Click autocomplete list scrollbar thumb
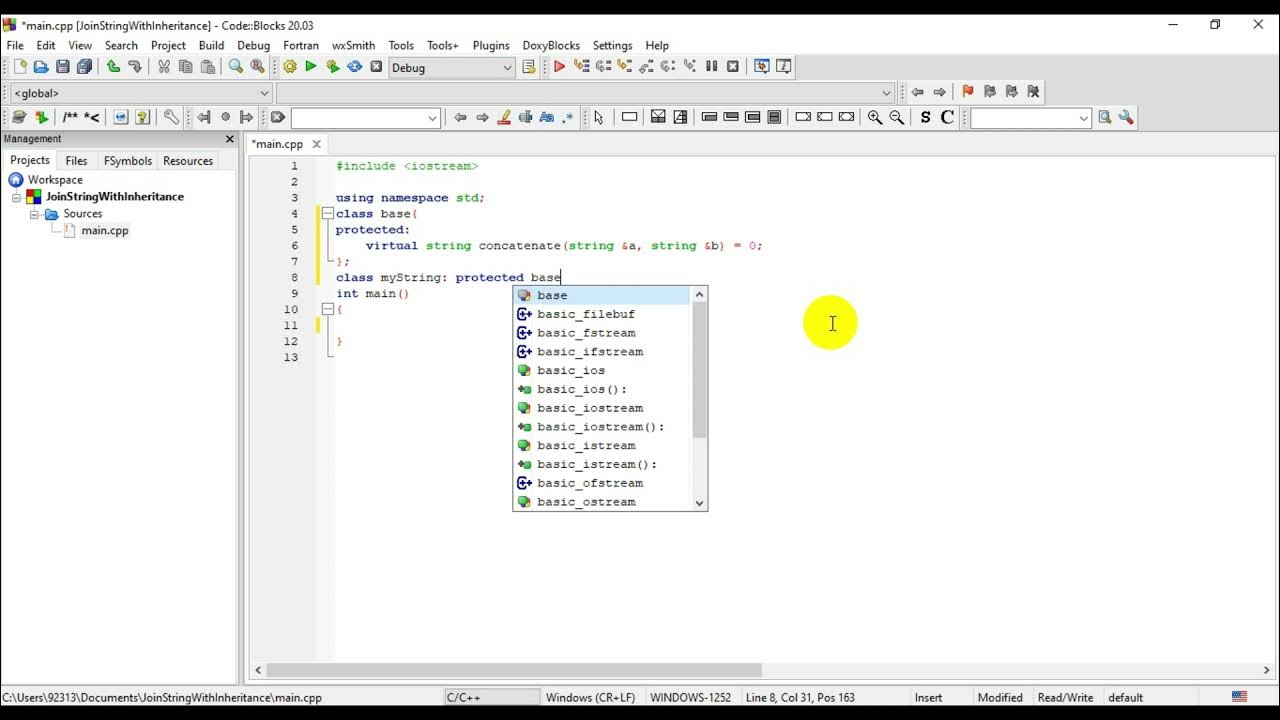1280x720 pixels. click(699, 369)
